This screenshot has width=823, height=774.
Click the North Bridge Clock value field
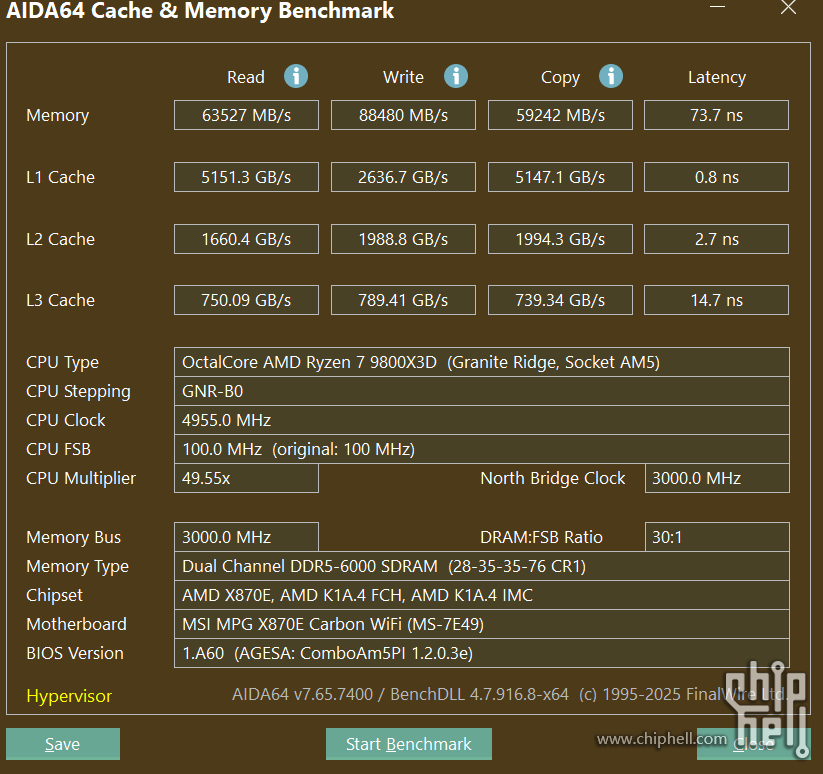coord(717,478)
